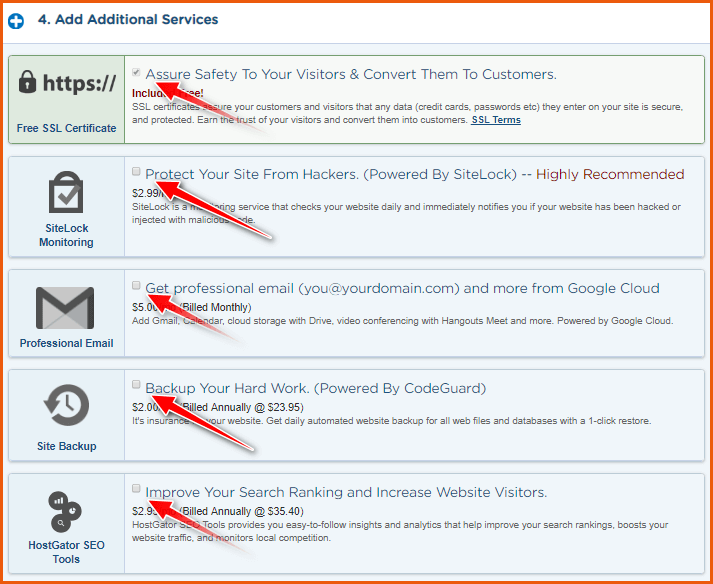Screen dimensions: 713x584
Task: Click 'Get professional email' heading text
Action: click(402, 288)
